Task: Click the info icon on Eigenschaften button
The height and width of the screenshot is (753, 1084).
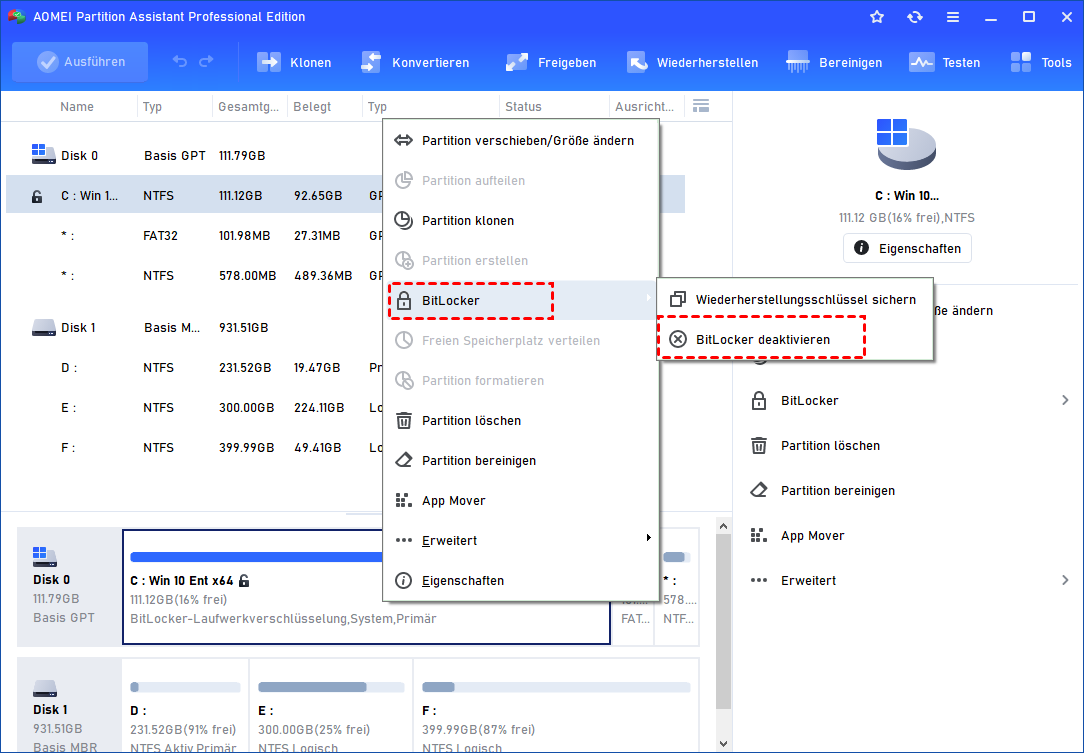Action: 861,248
